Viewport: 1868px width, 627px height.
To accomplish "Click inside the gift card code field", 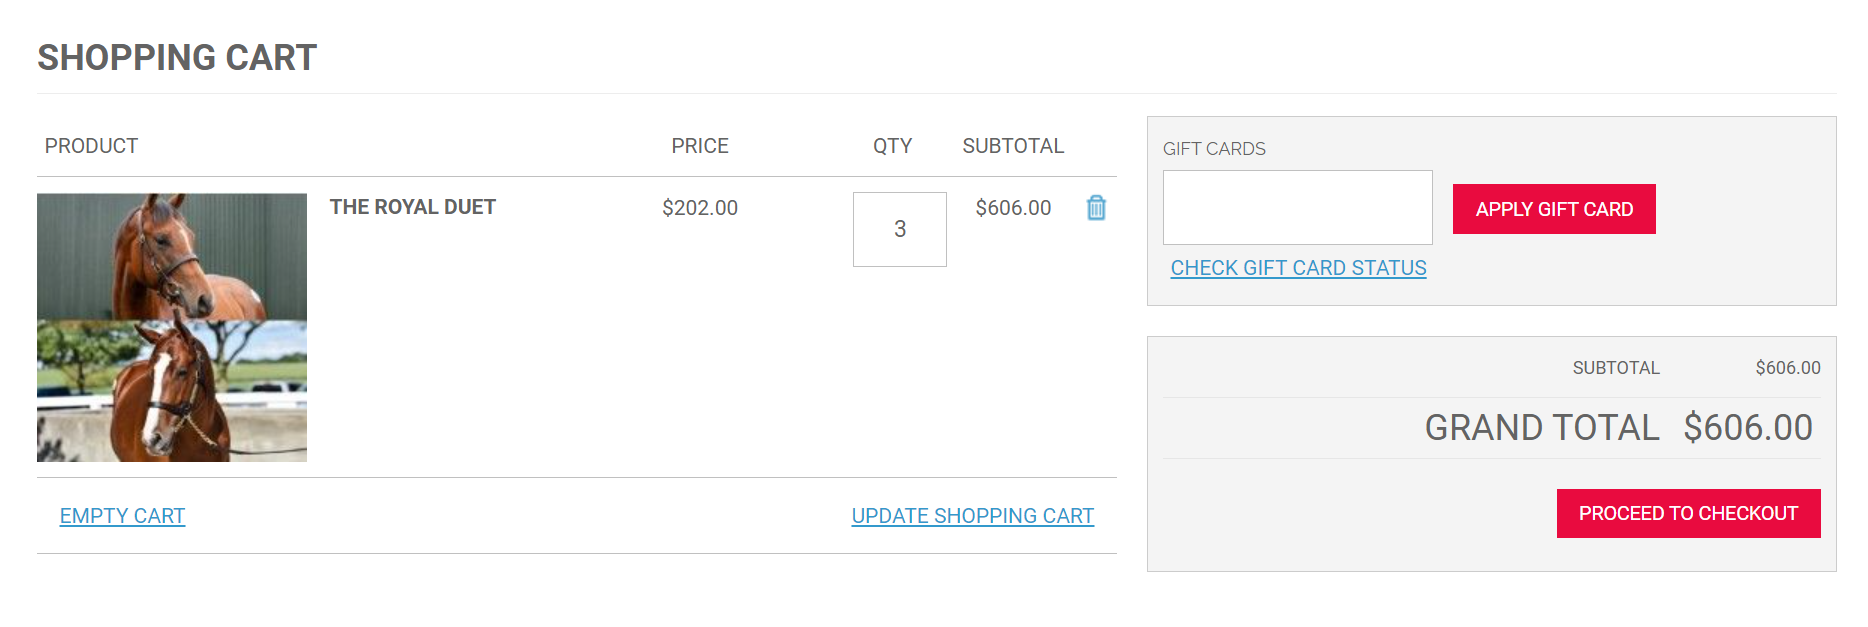I will click(x=1298, y=207).
